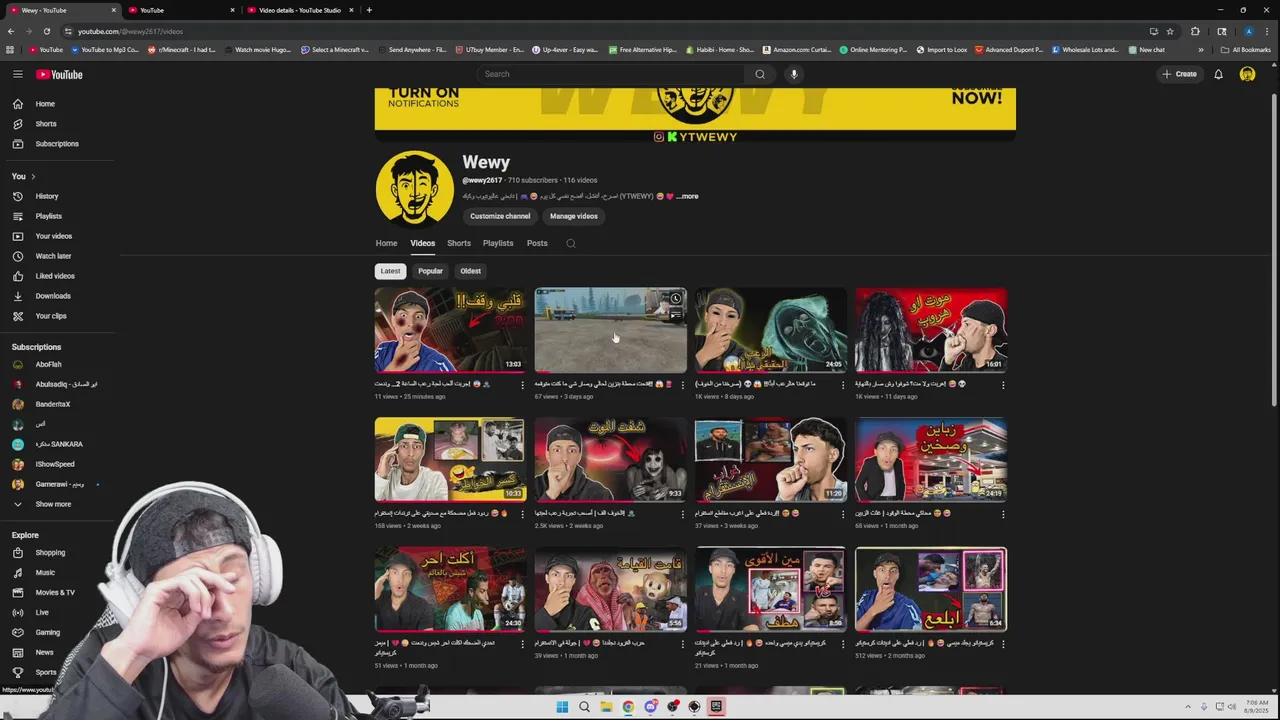Click Watch later clock on hovered thumbnail
This screenshot has width=1280, height=720.
(x=676, y=298)
